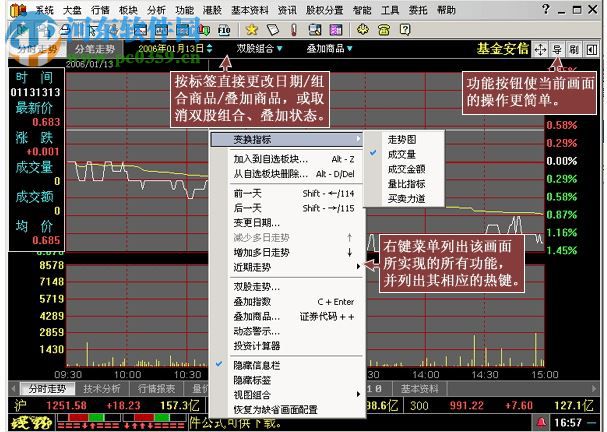Viewport: 607px width, 432px height.
Task: Click 后一天 in the context menu
Action: tap(286, 208)
